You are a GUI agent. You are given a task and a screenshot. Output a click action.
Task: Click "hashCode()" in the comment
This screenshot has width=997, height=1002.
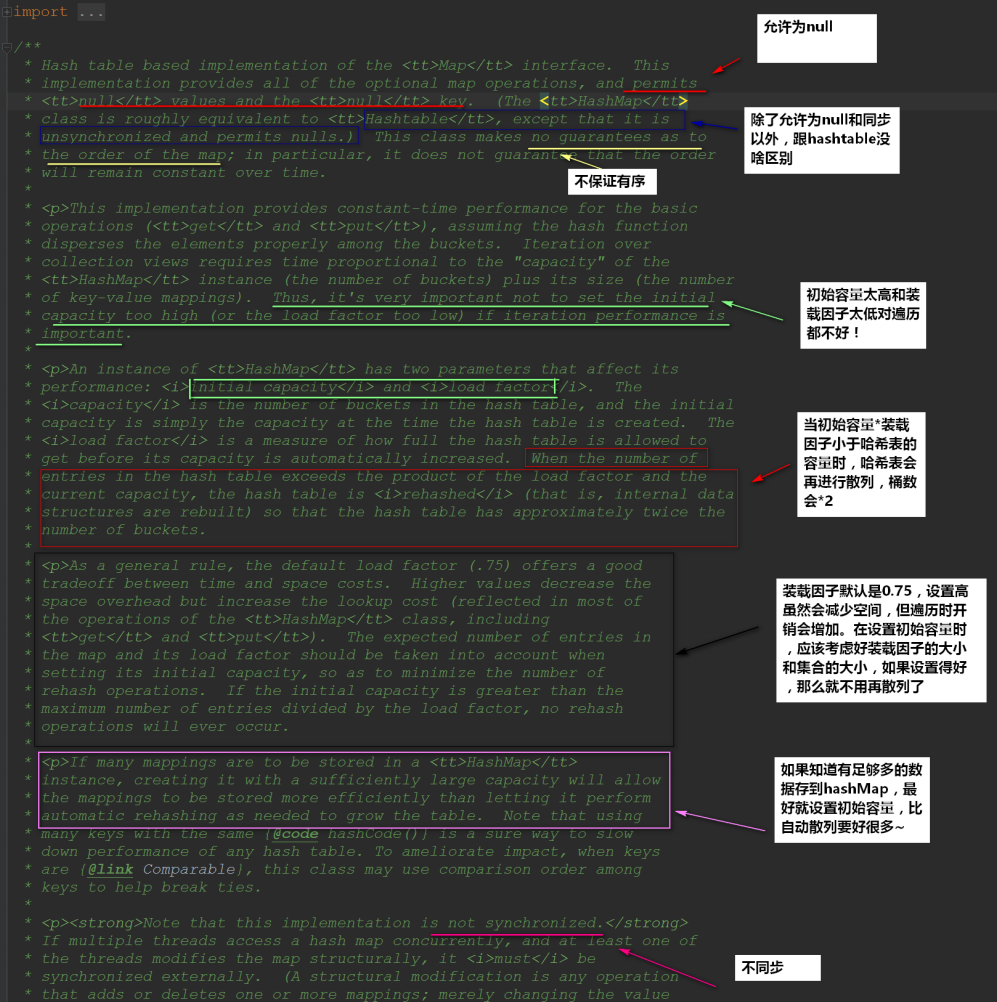click(374, 833)
